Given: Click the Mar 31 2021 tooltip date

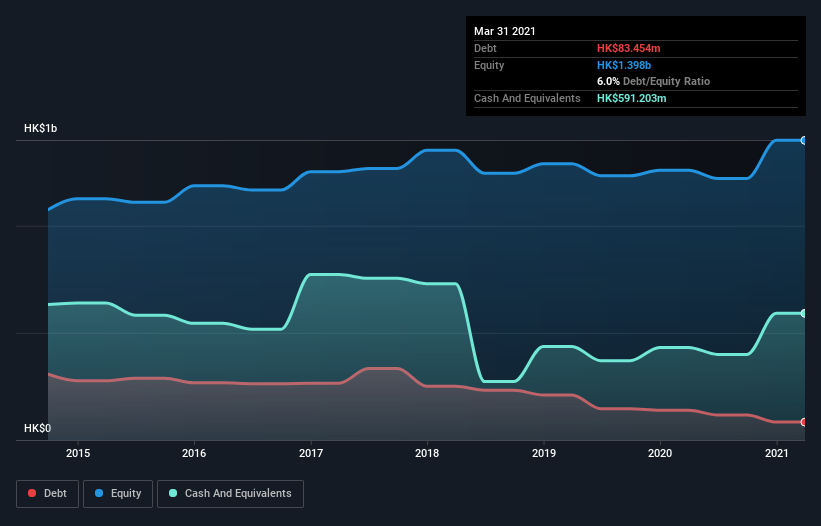Looking at the screenshot, I should pos(505,31).
